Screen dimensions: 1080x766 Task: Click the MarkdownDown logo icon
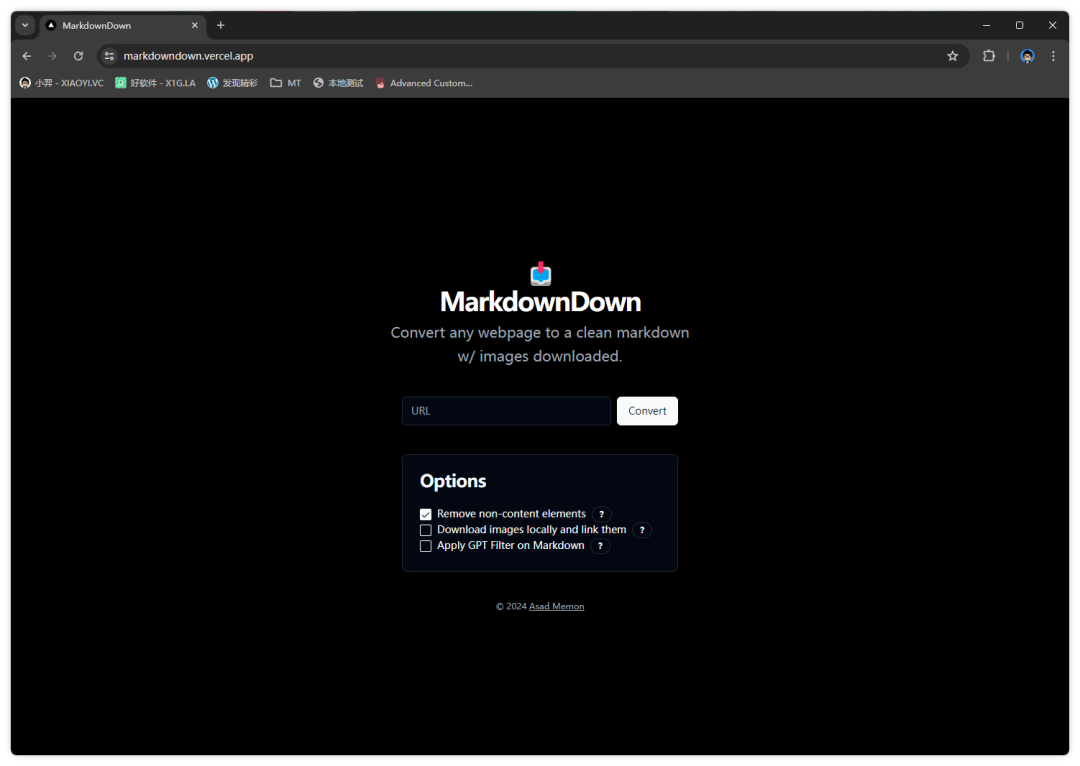pyautogui.click(x=541, y=273)
